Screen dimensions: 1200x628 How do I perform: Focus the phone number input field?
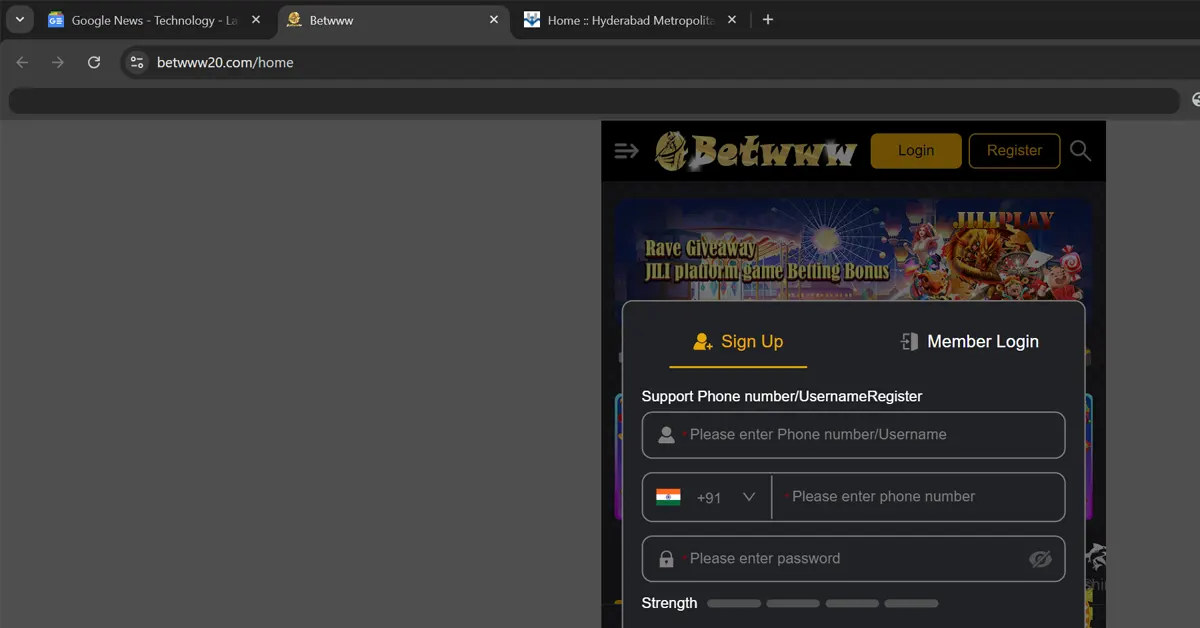[x=918, y=497]
